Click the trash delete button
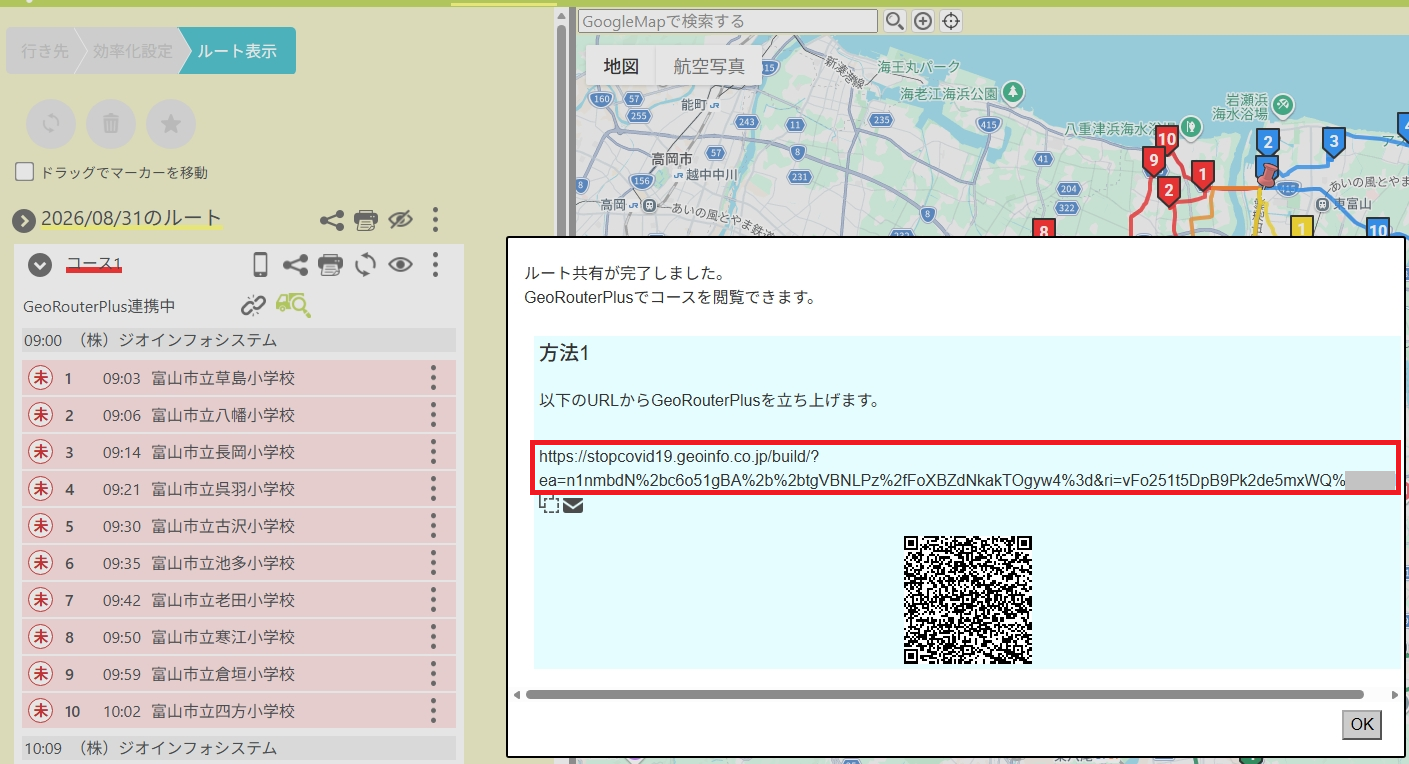 coord(111,124)
